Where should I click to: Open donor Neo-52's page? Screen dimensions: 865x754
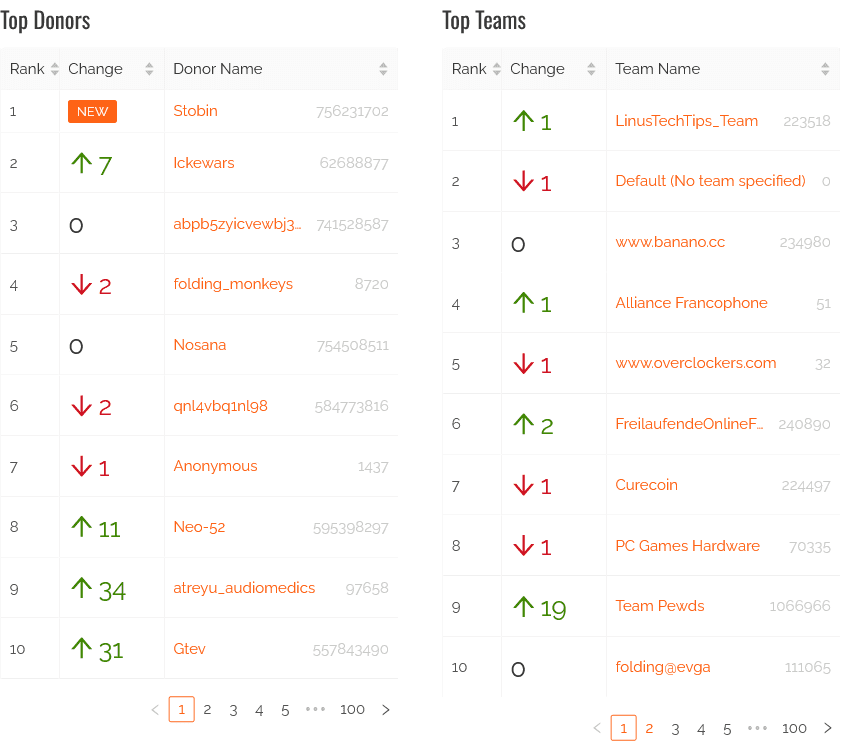point(199,527)
